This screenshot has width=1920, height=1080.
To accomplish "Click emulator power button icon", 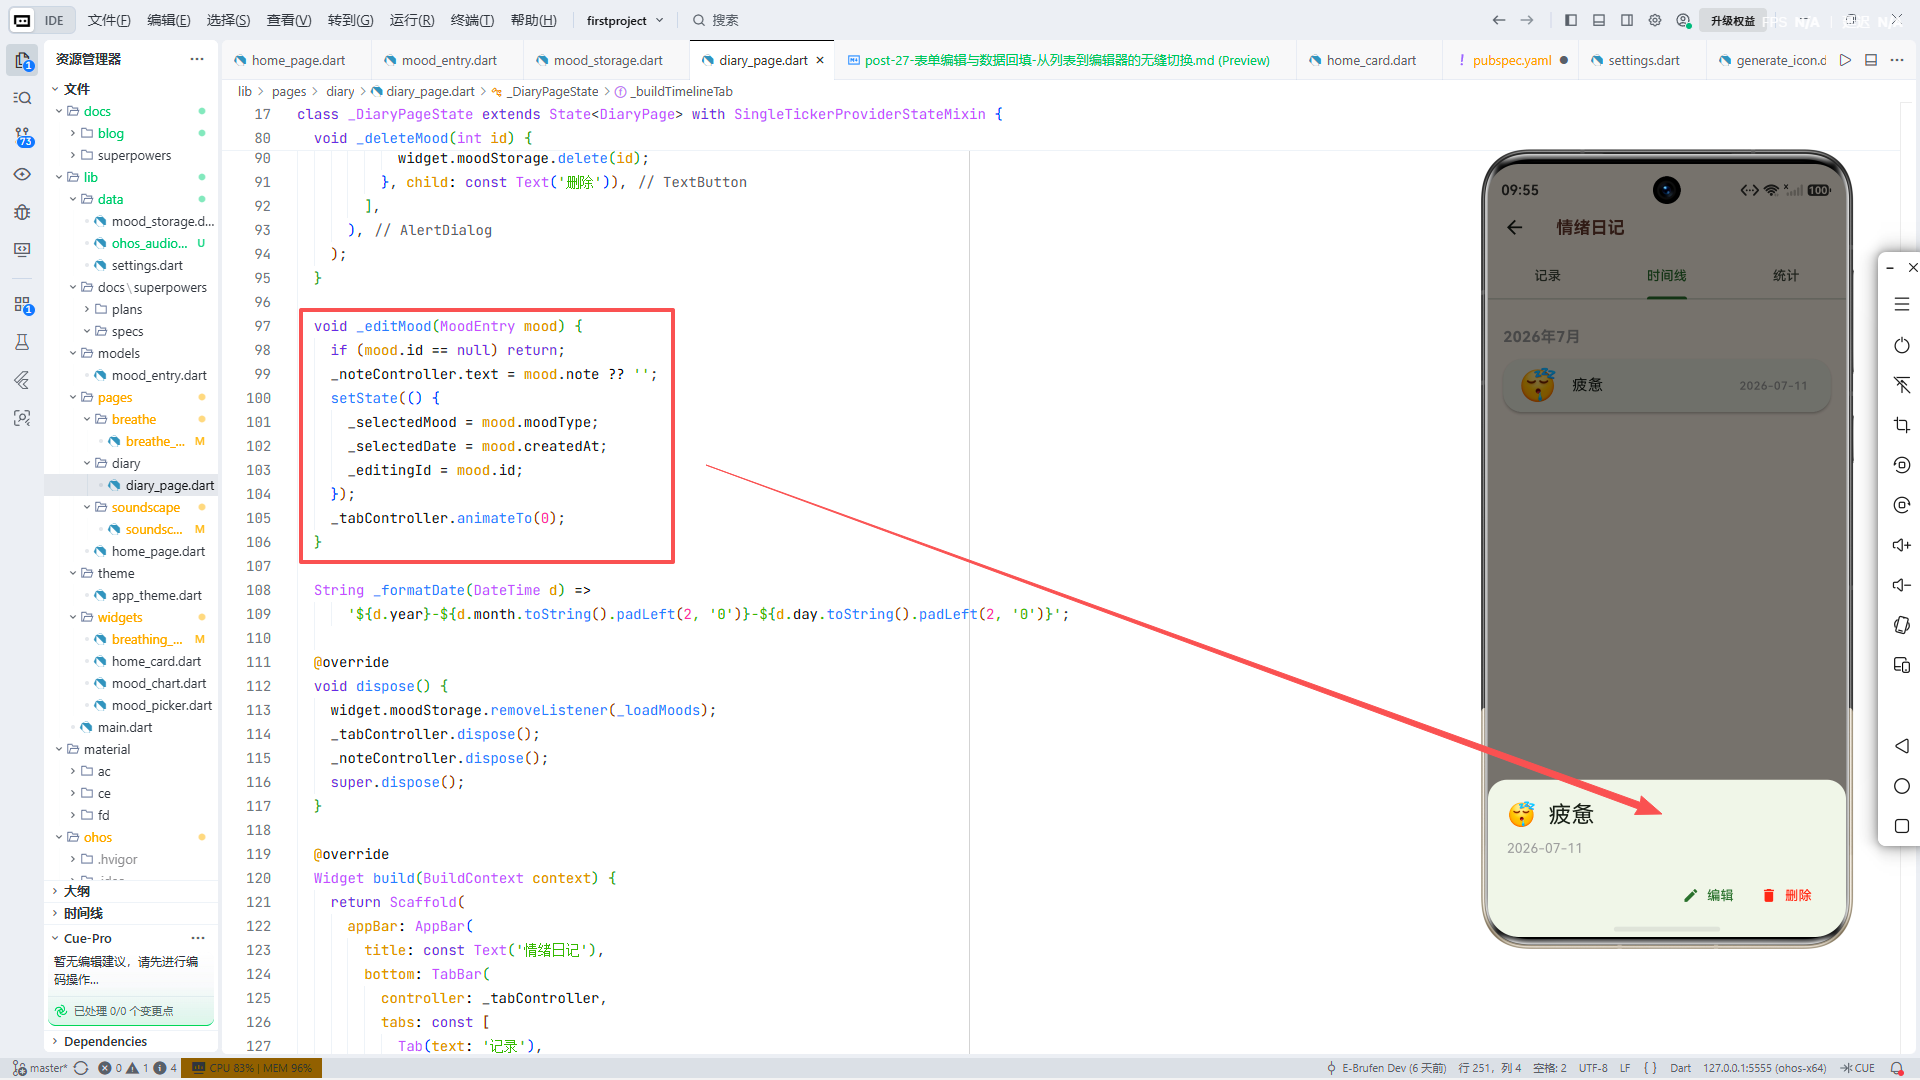I will 1902,345.
